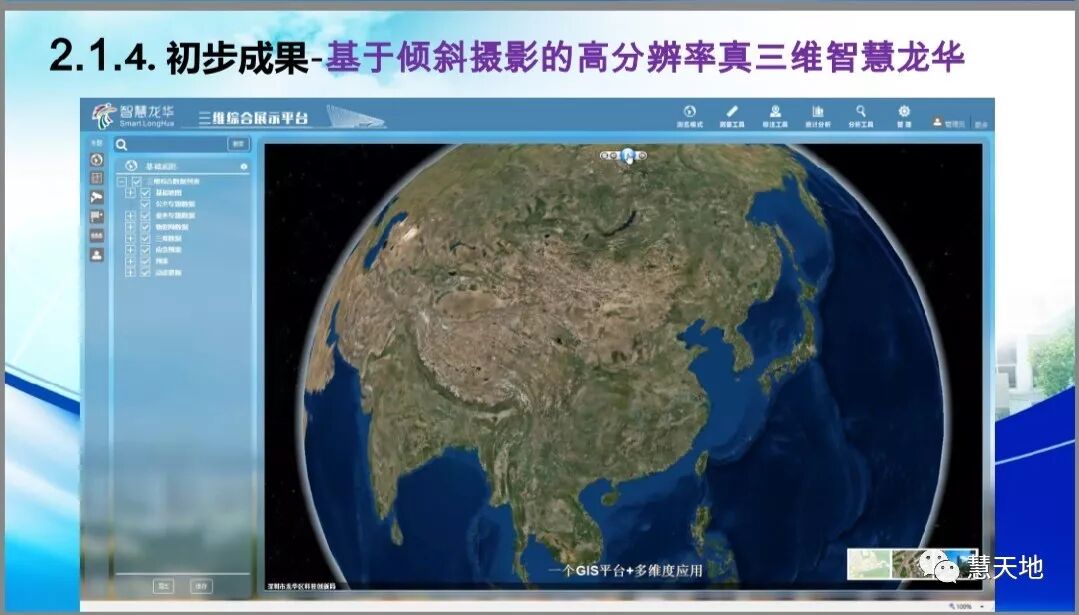The height and width of the screenshot is (615, 1079).
Task: Select the surveillance camera icon in sidebar
Action: pos(97,197)
